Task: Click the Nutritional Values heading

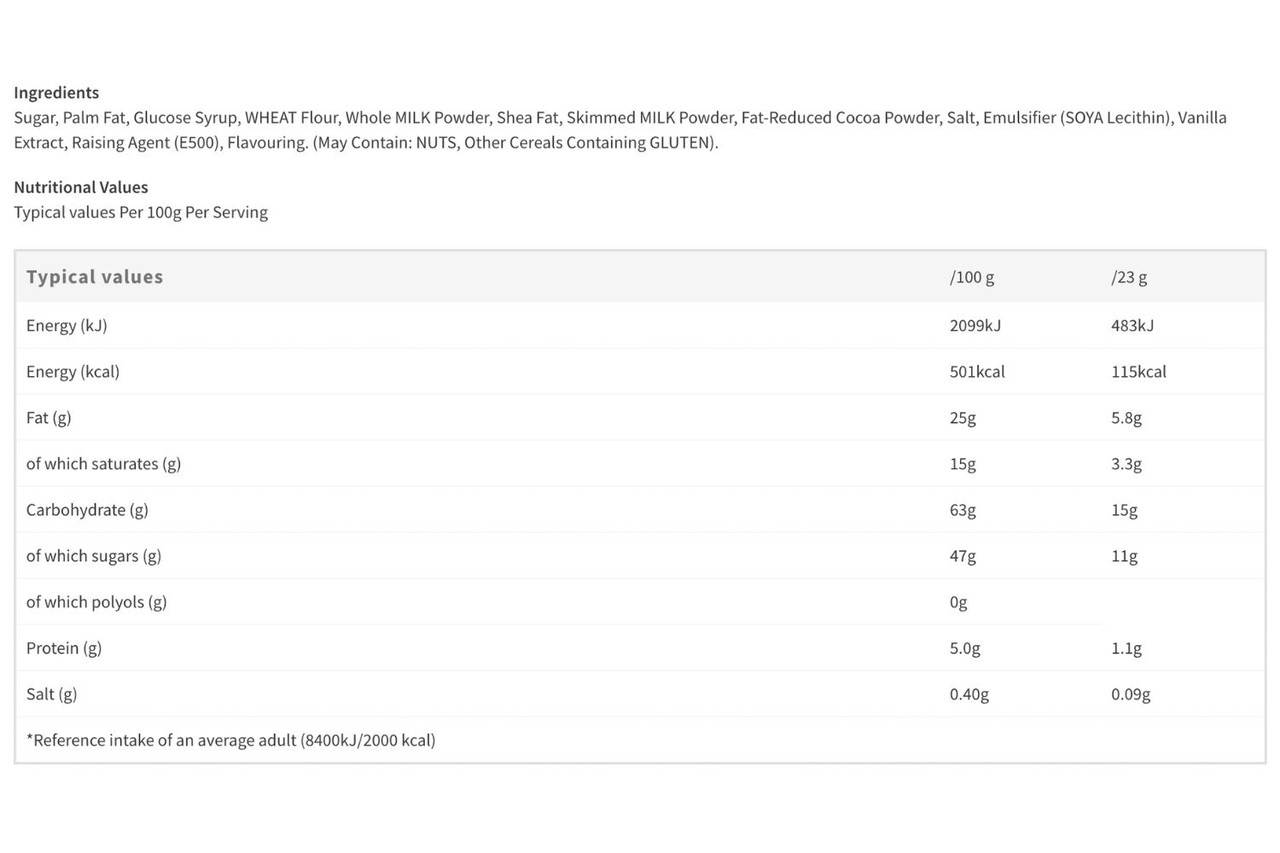Action: [x=81, y=187]
